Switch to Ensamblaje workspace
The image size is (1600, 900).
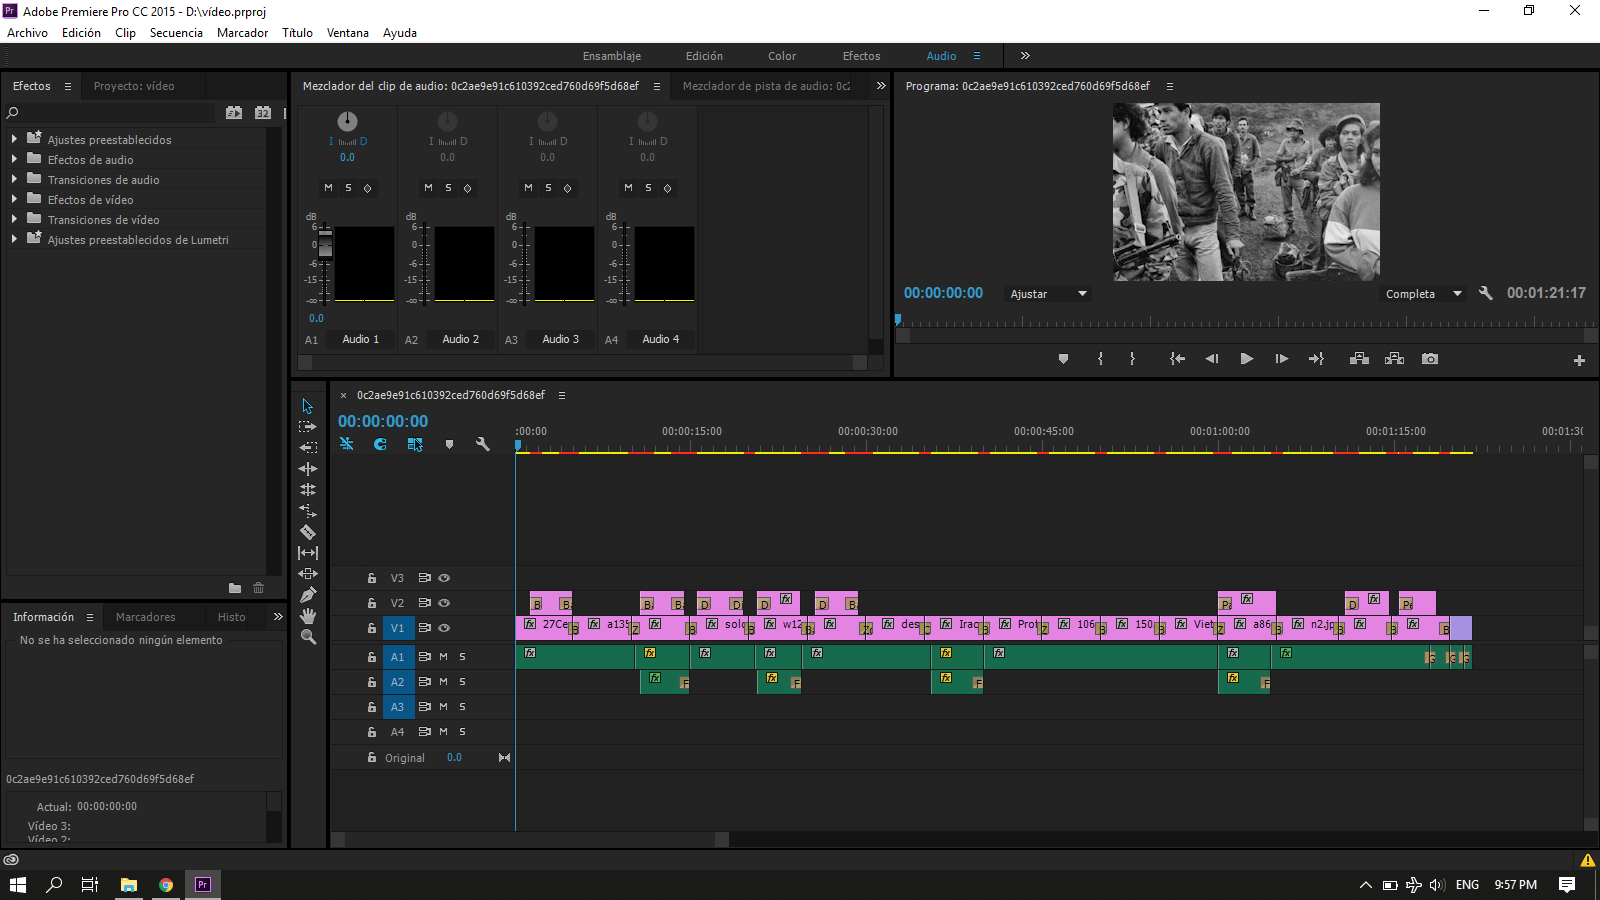point(612,56)
